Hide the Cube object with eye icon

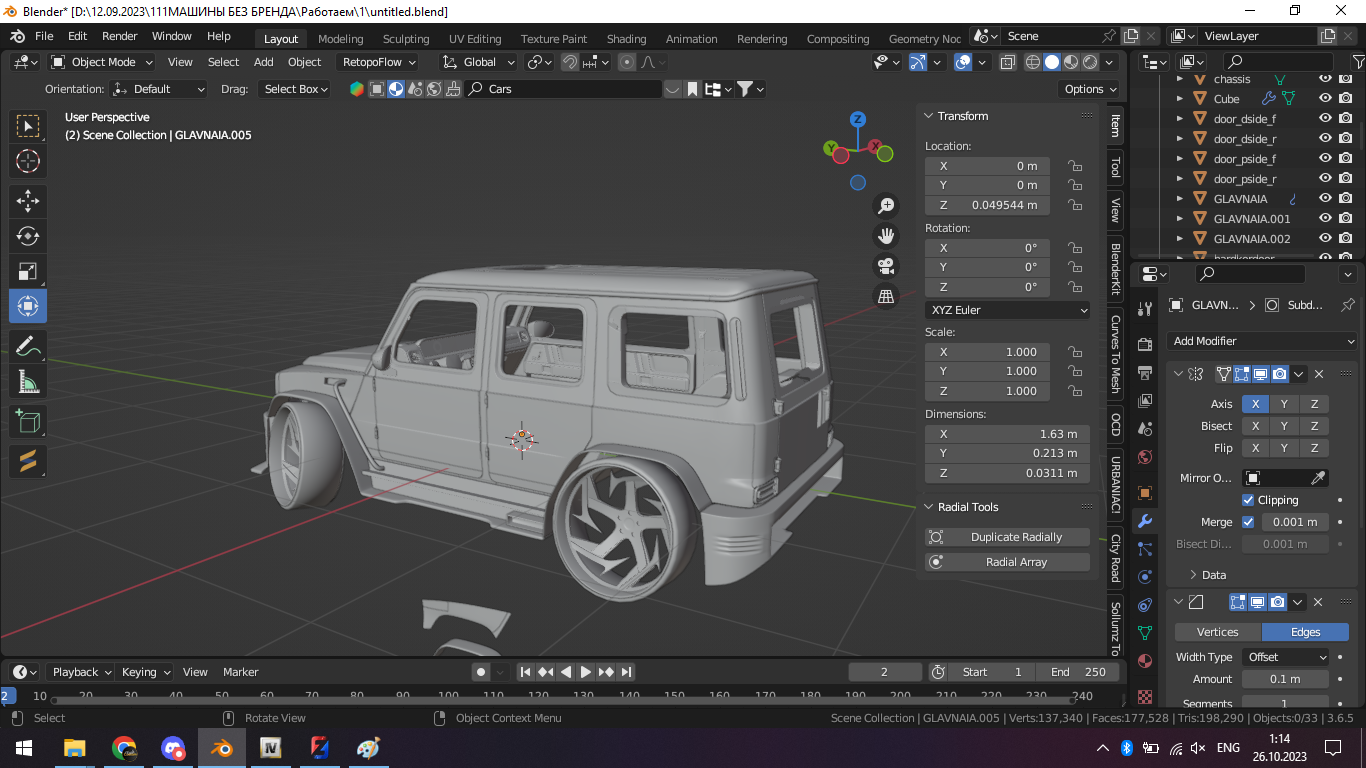click(x=1325, y=99)
